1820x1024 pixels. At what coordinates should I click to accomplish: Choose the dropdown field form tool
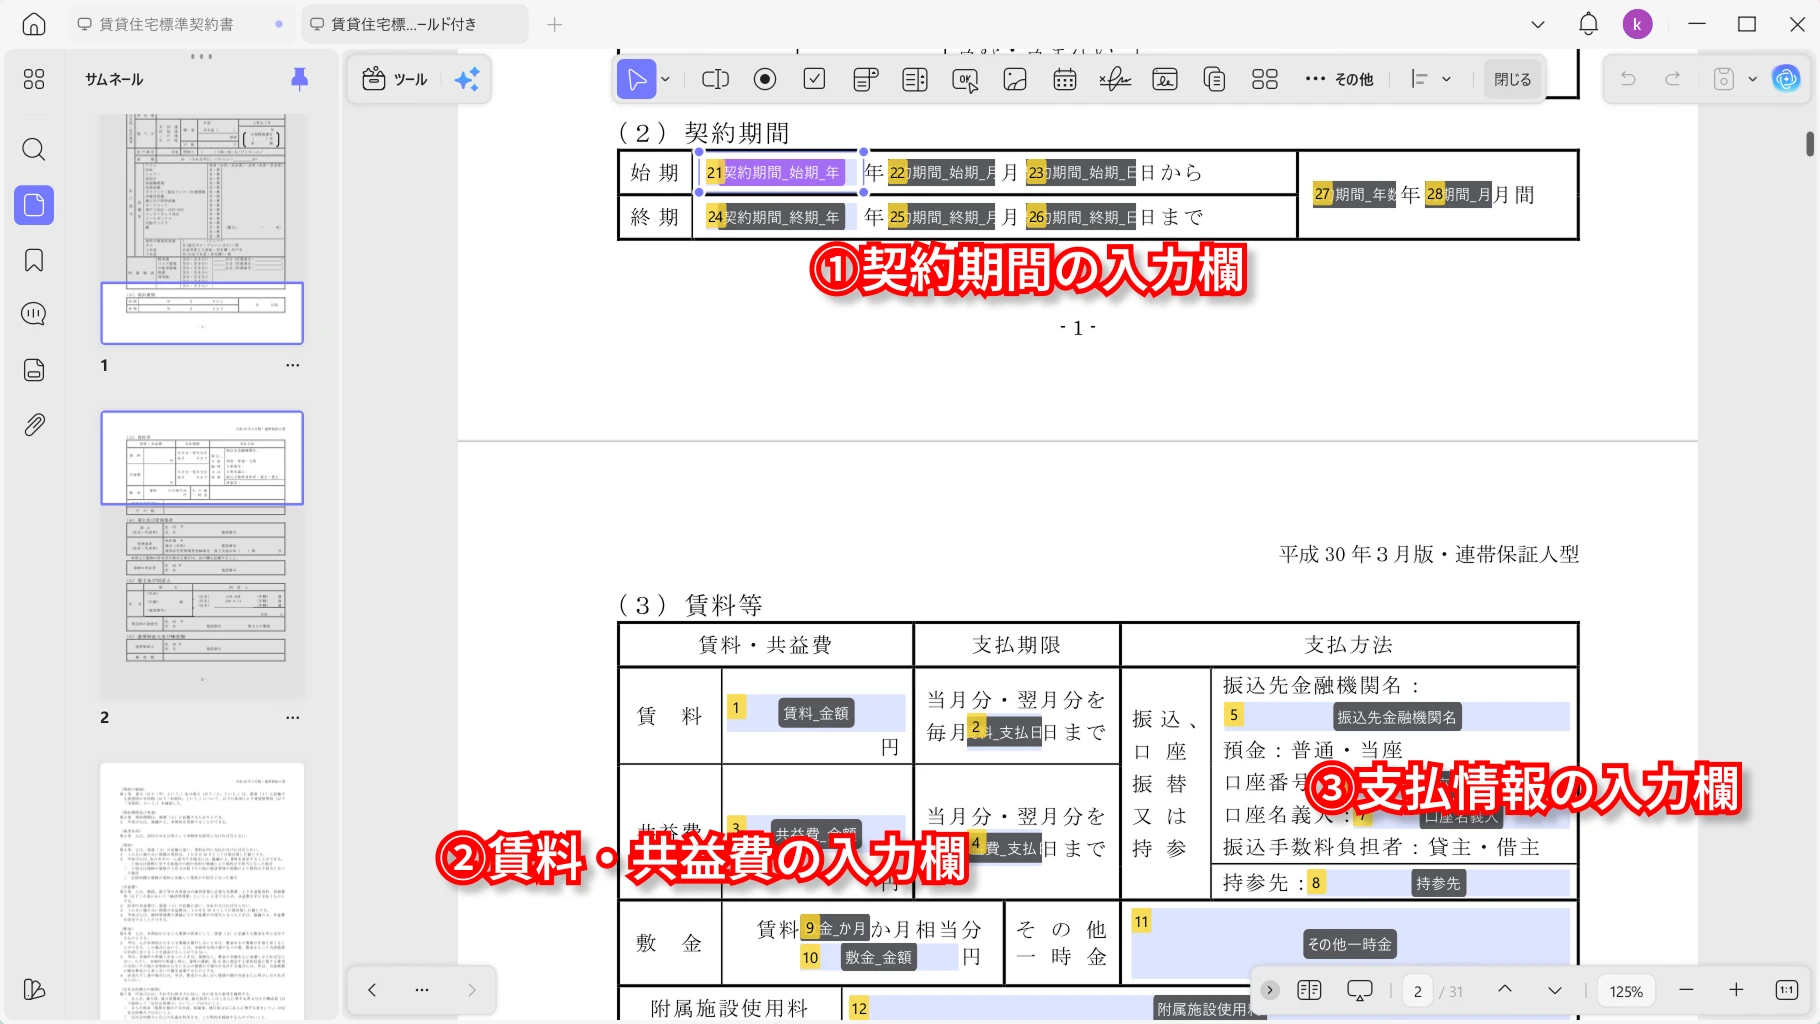tap(865, 79)
